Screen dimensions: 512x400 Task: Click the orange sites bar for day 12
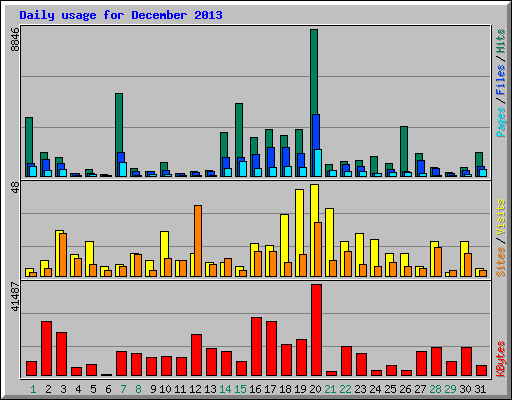[198, 241]
